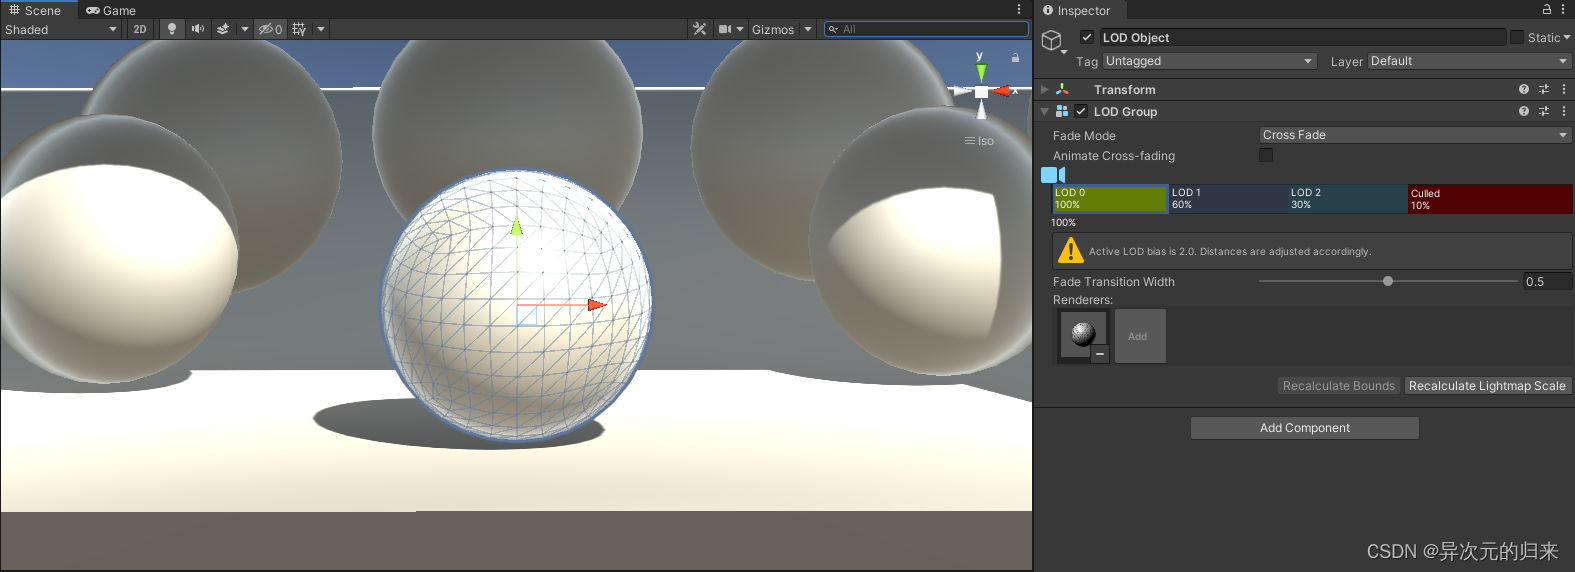Open LOD Group context menu
This screenshot has height=572, width=1575.
[1564, 111]
